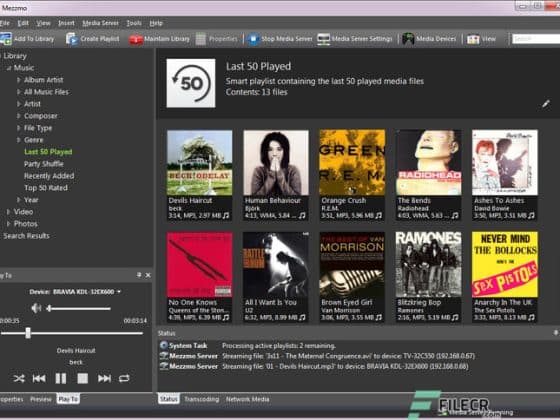Click the Add To Library icon

click(x=6, y=39)
